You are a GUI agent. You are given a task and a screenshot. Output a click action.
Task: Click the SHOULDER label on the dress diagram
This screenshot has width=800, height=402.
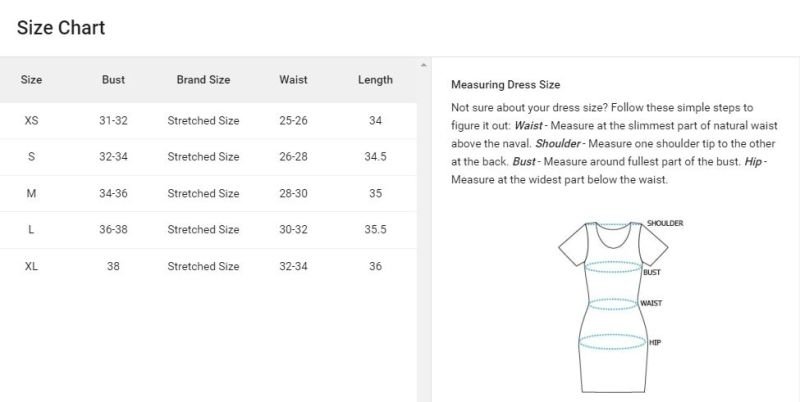click(x=664, y=223)
